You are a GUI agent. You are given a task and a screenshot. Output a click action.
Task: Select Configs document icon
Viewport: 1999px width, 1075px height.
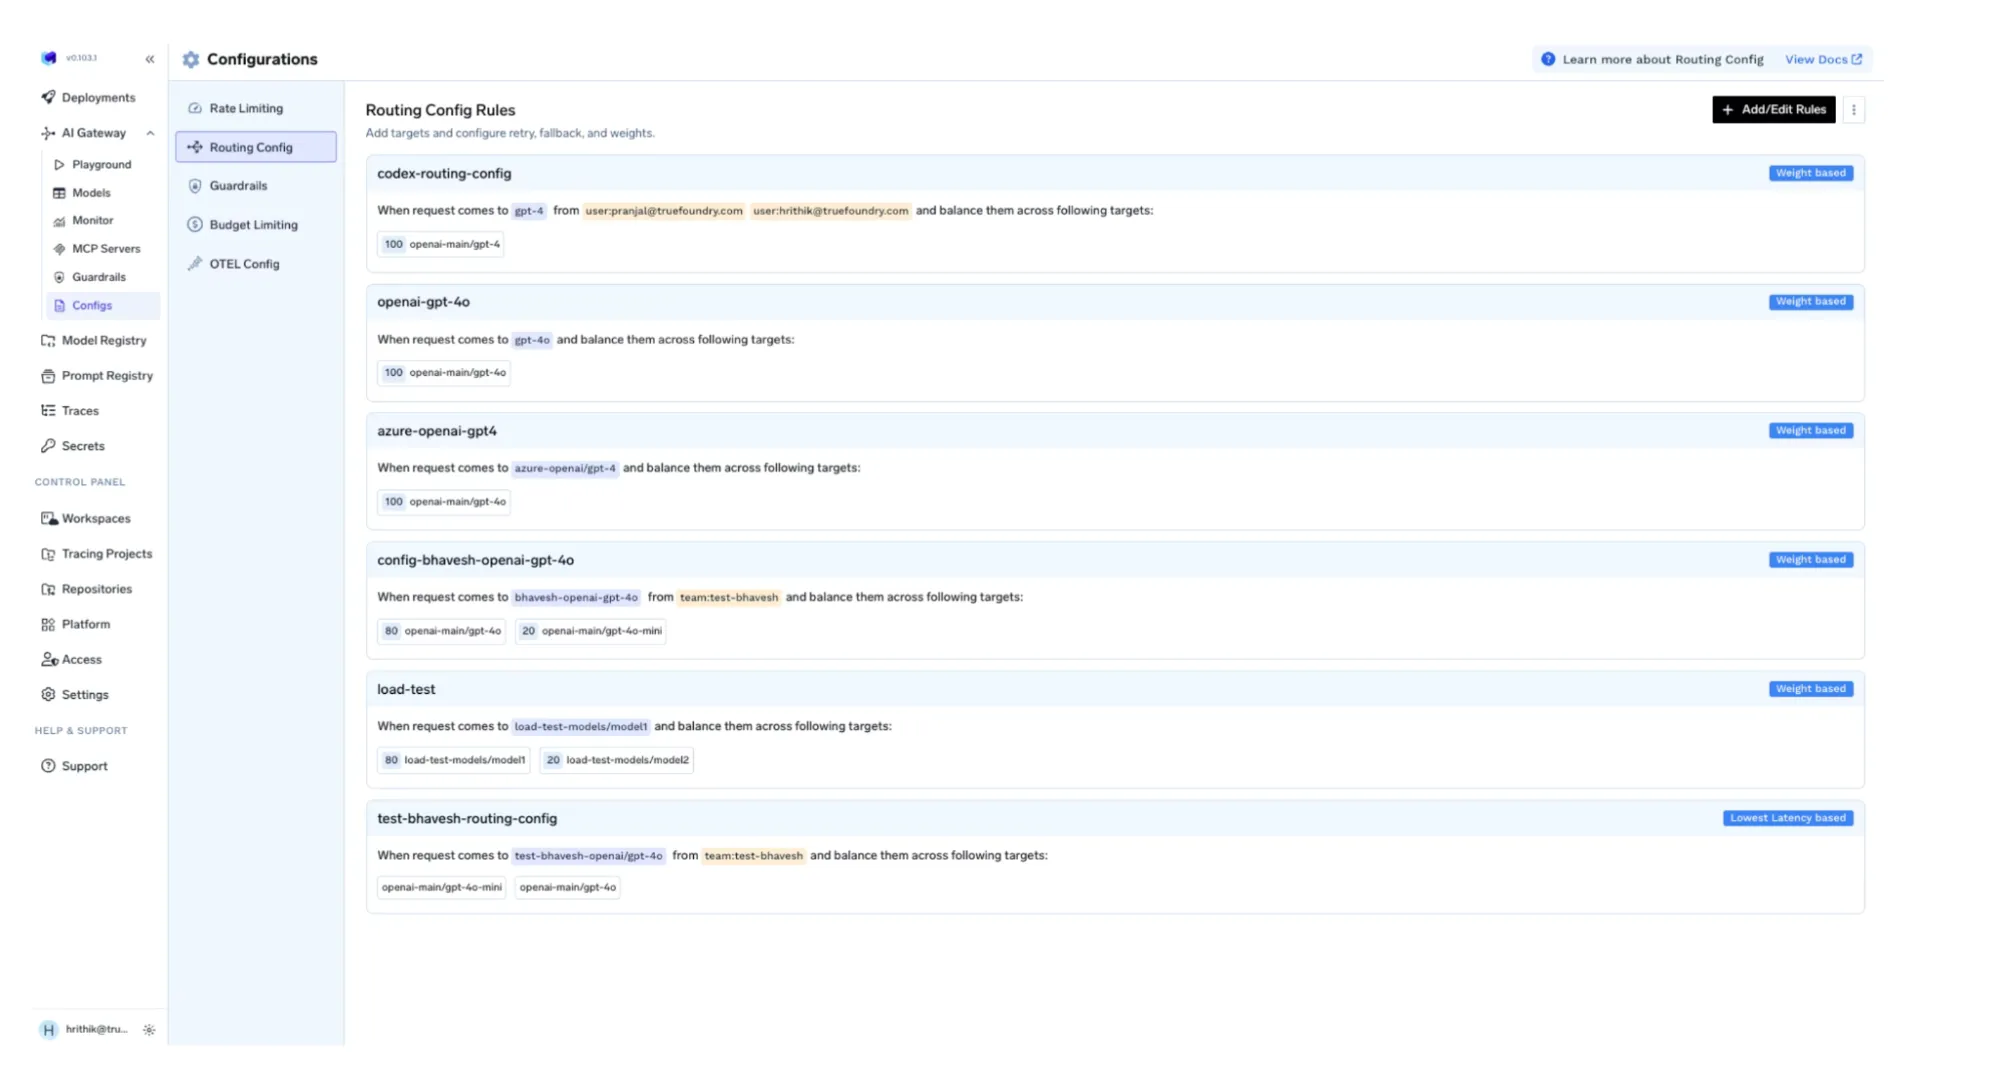[x=59, y=306]
